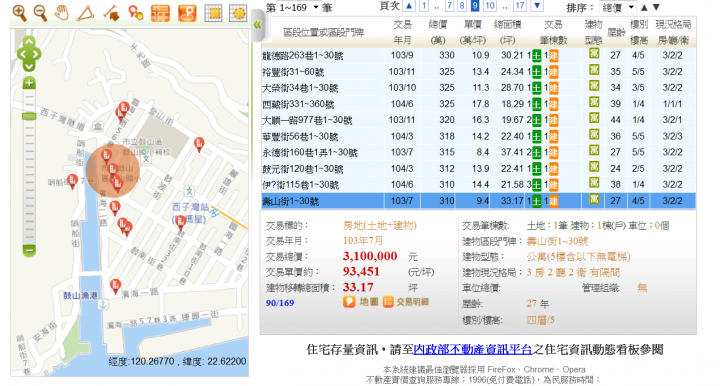Select the circle area selection tool
720x386 pixels.
click(x=238, y=13)
